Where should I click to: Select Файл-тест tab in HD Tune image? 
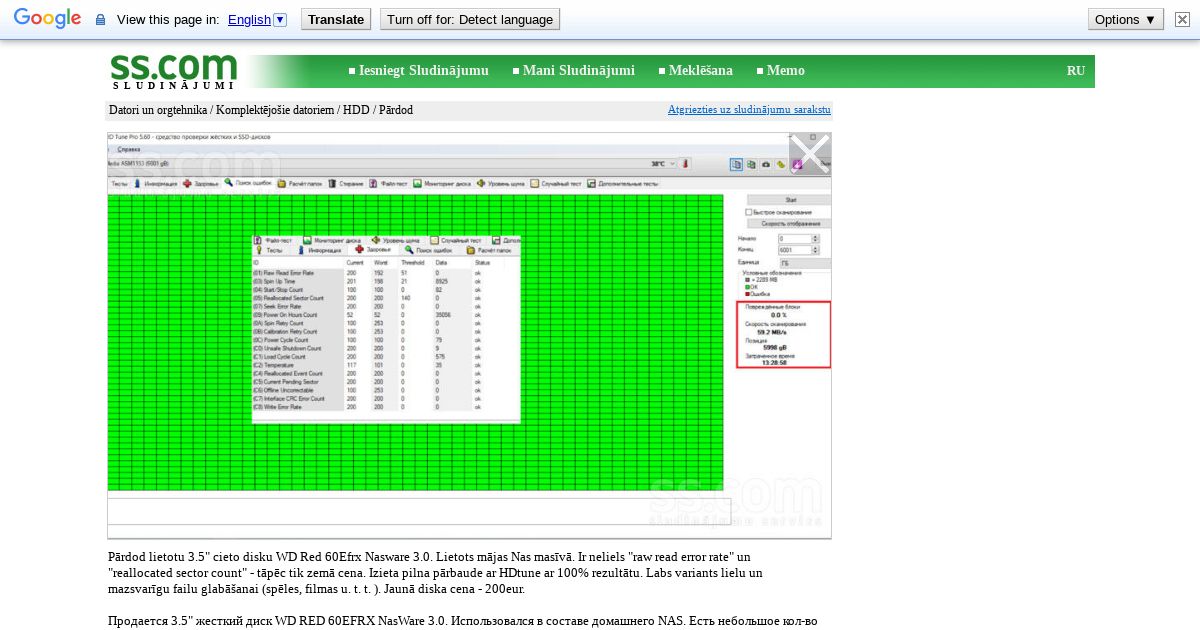(x=389, y=184)
